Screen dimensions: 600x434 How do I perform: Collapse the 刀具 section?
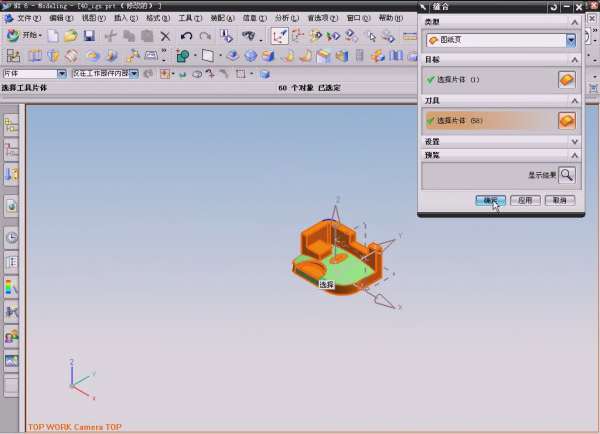pyautogui.click(x=574, y=101)
